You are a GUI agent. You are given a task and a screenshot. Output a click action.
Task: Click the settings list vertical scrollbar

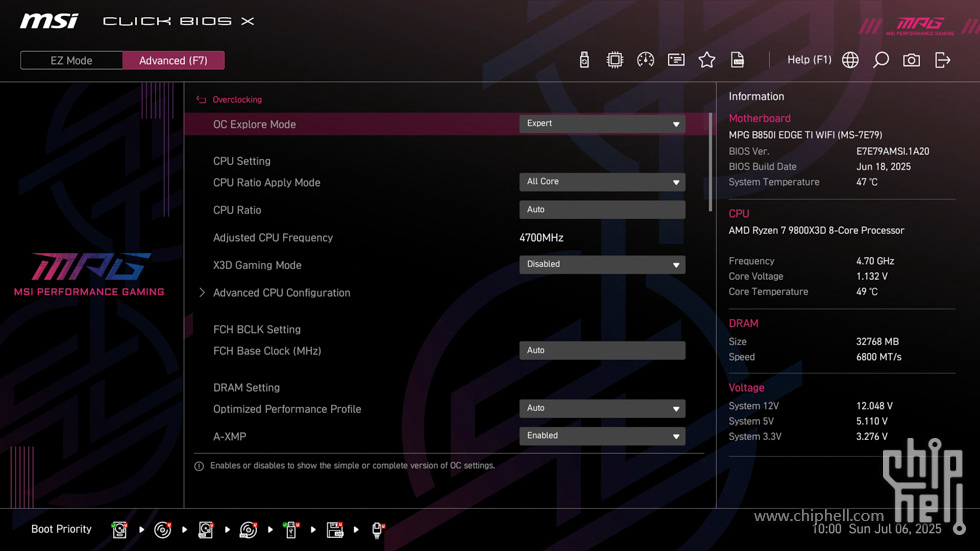tap(711, 162)
